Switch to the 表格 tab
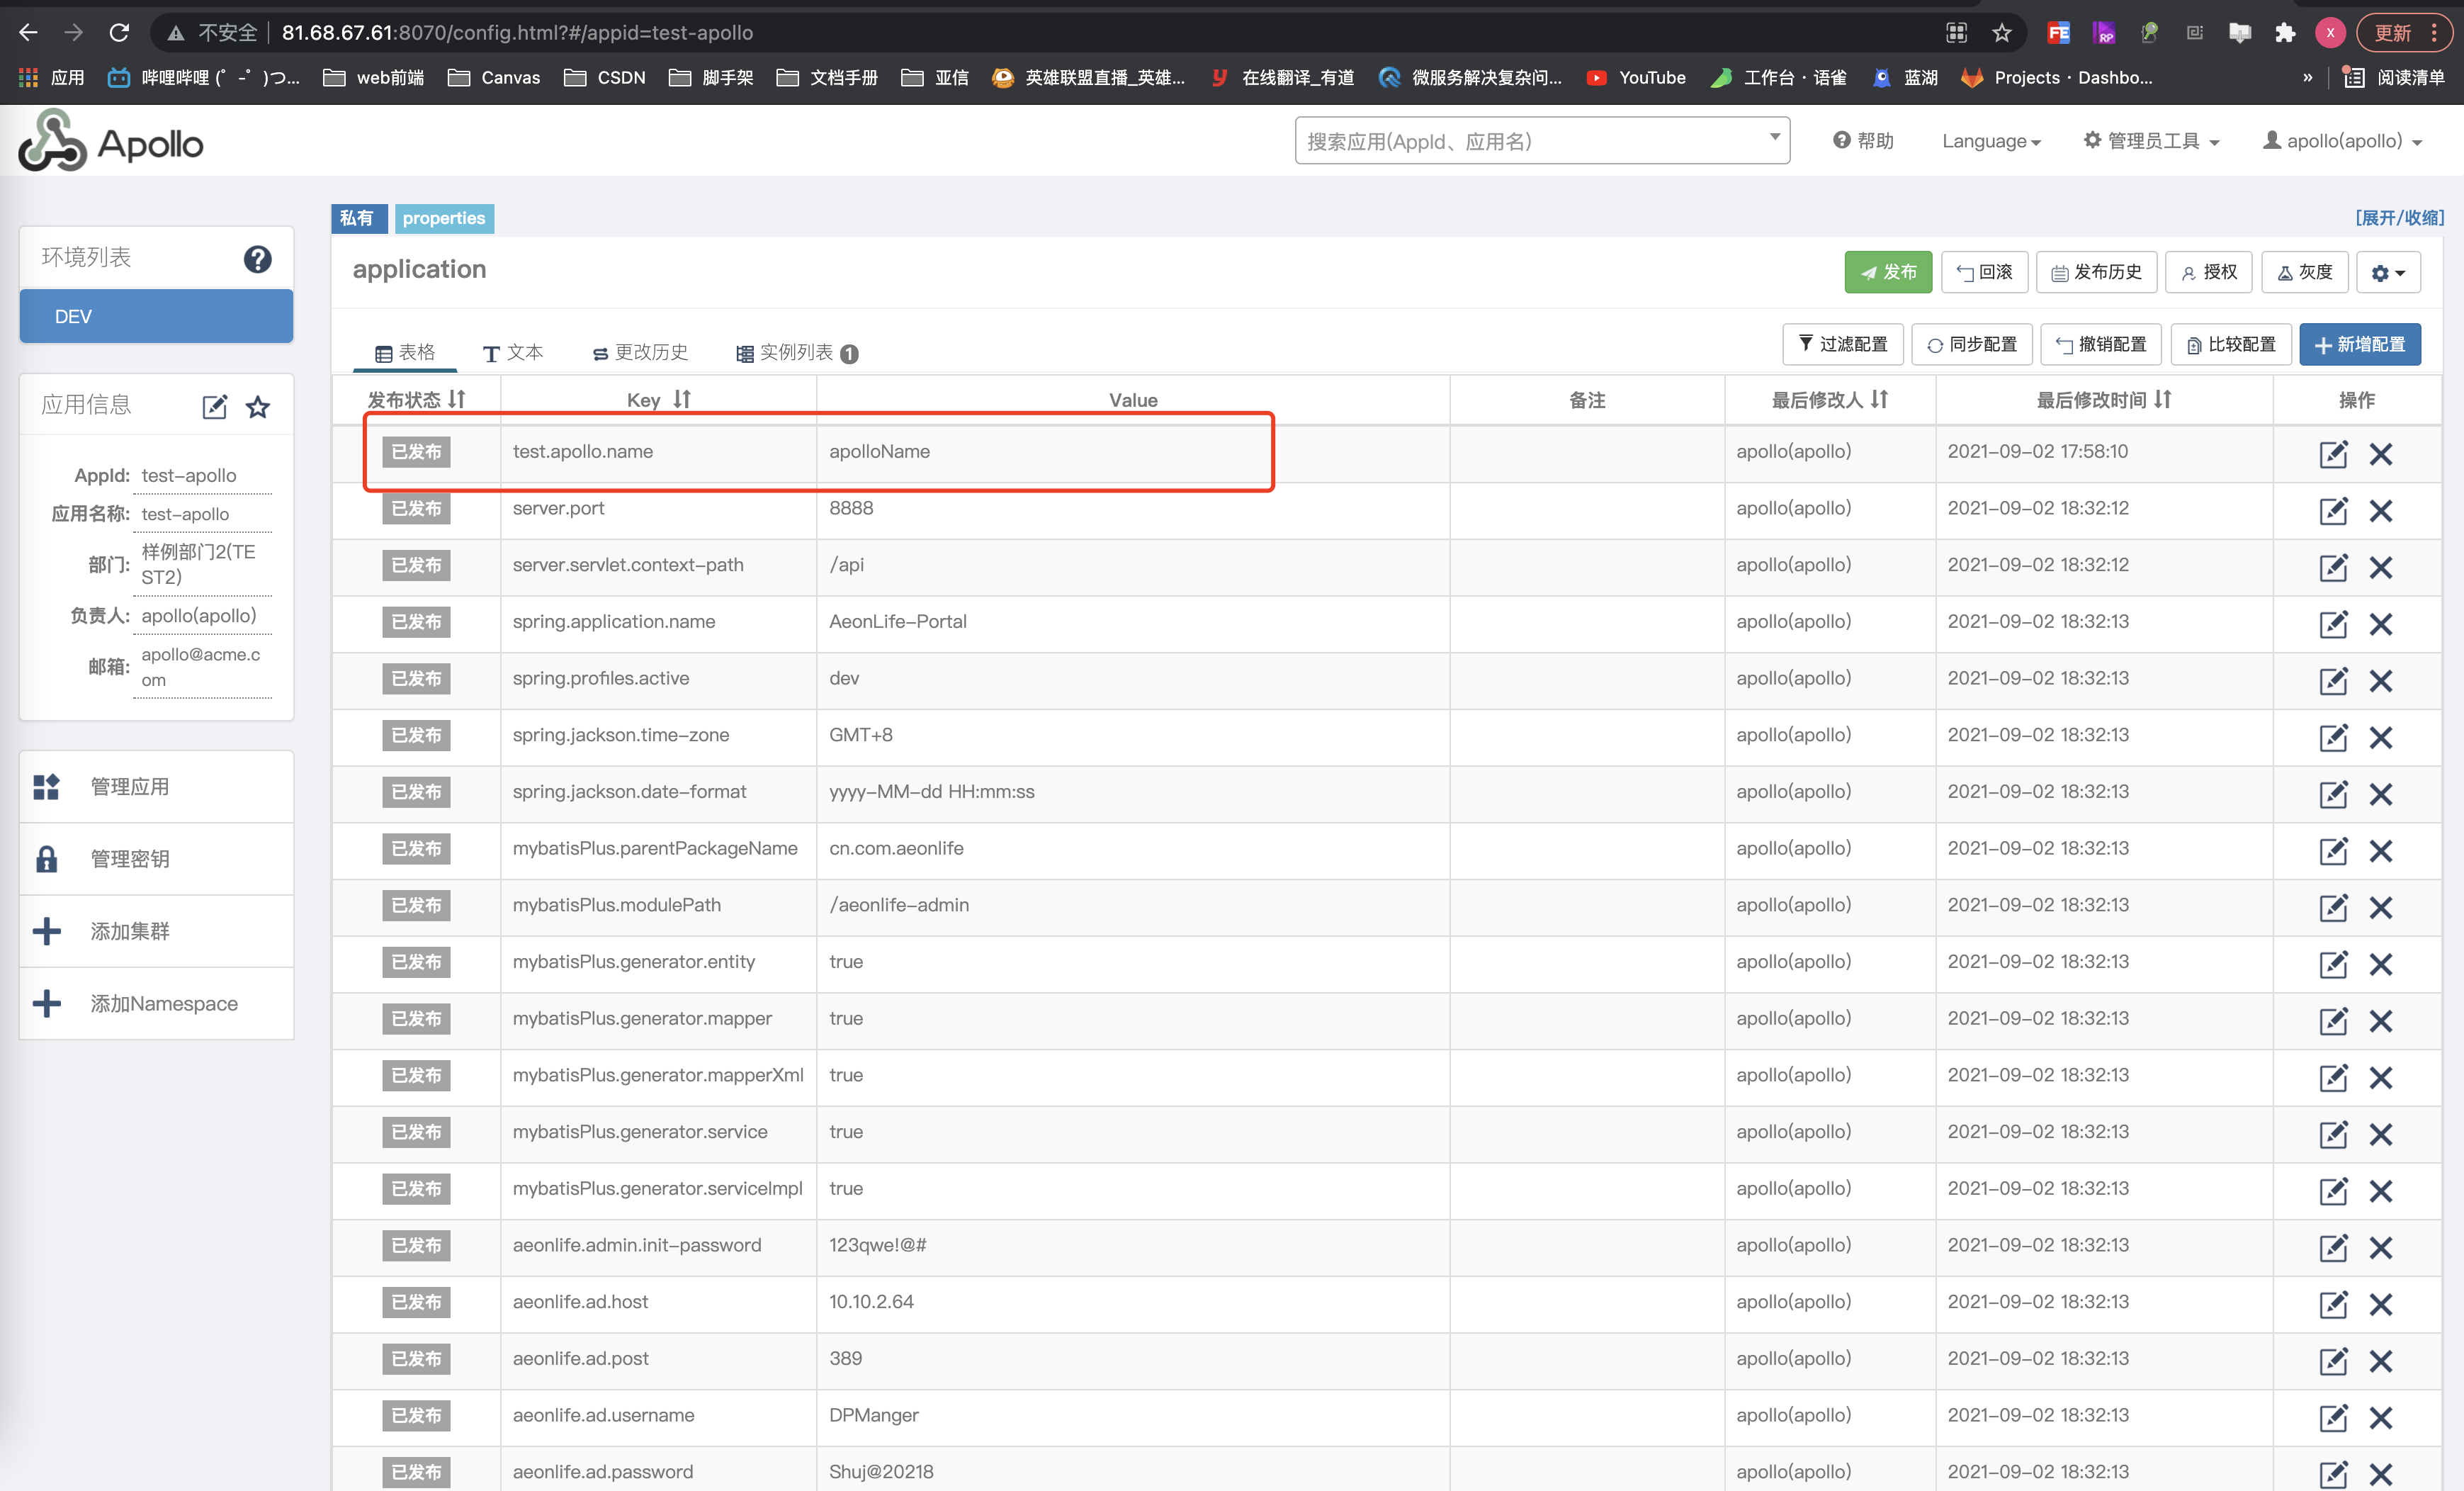This screenshot has width=2464, height=1491. (405, 352)
